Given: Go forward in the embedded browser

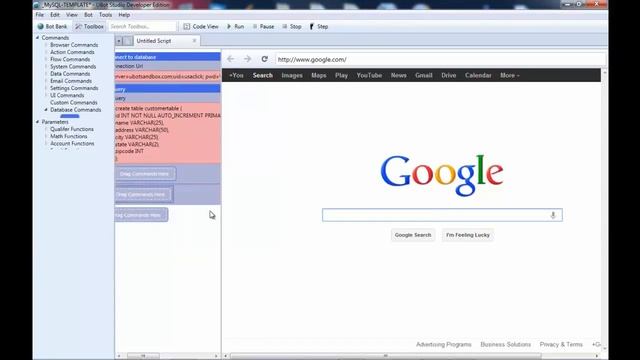Looking at the screenshot, I should click(247, 59).
